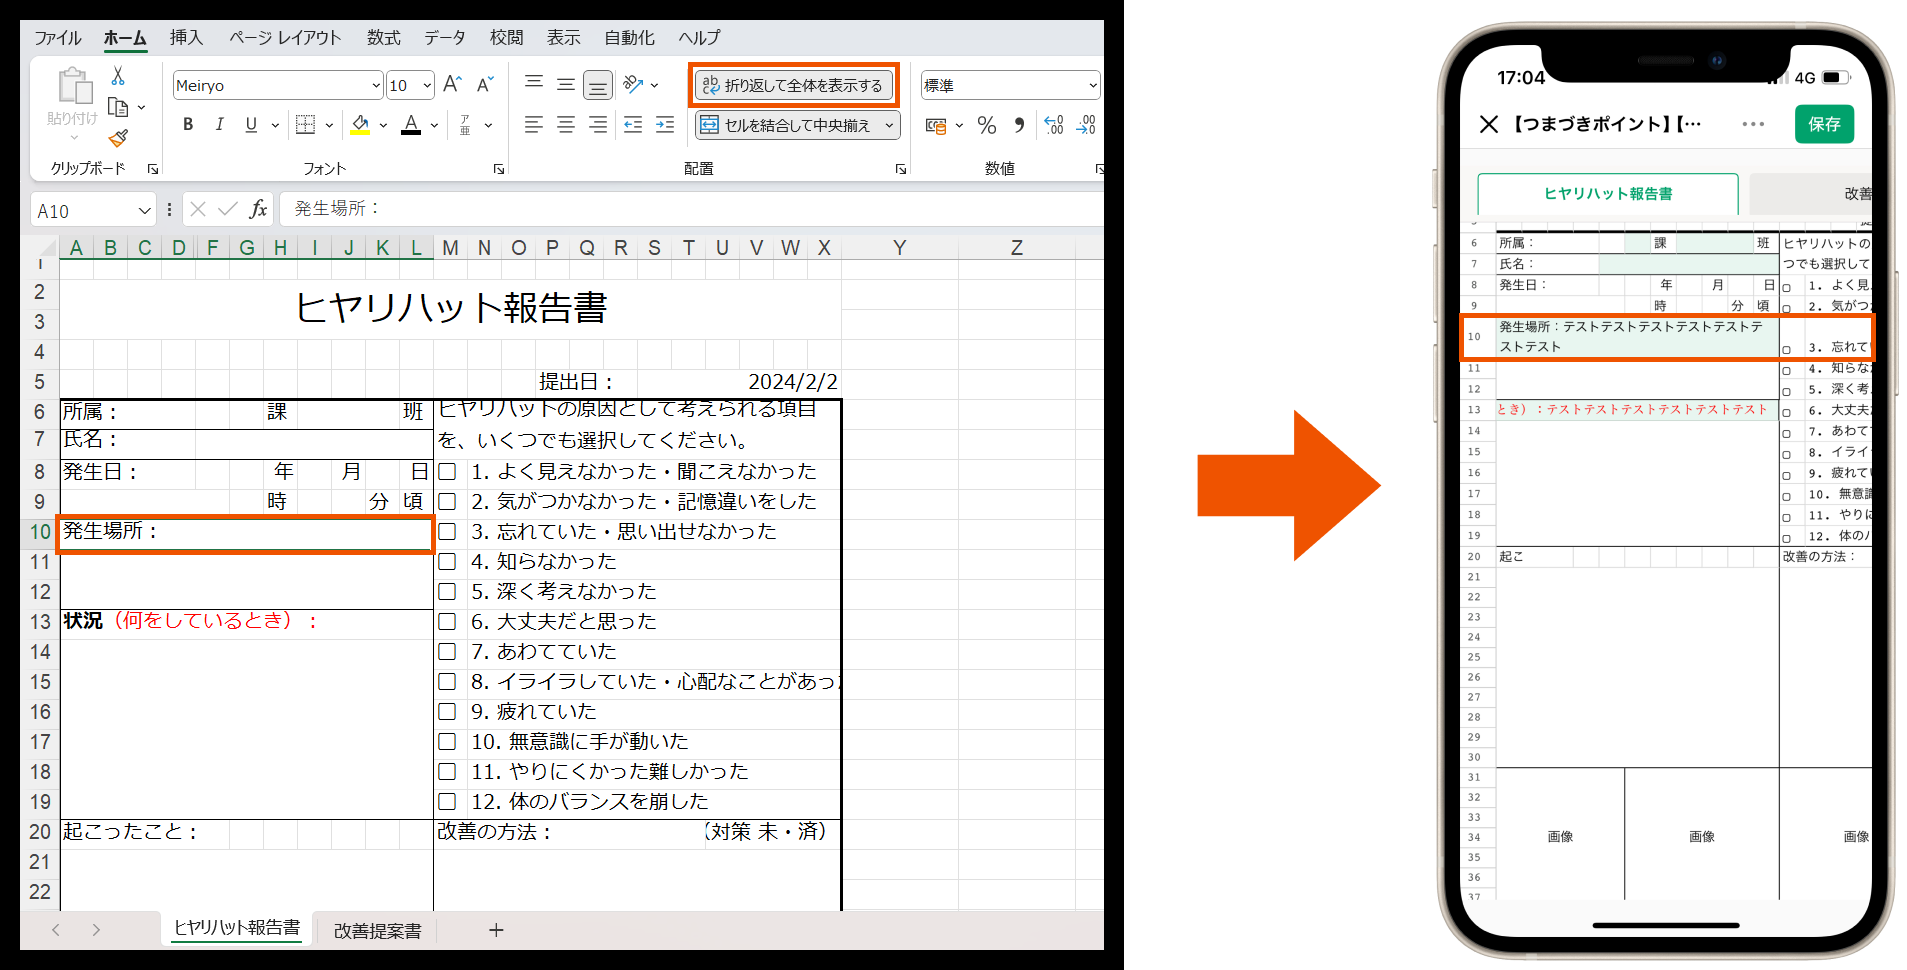This screenshot has height=970, width=1907.
Task: Enable 折り返して全体を表示する wrap text
Action: click(x=793, y=85)
